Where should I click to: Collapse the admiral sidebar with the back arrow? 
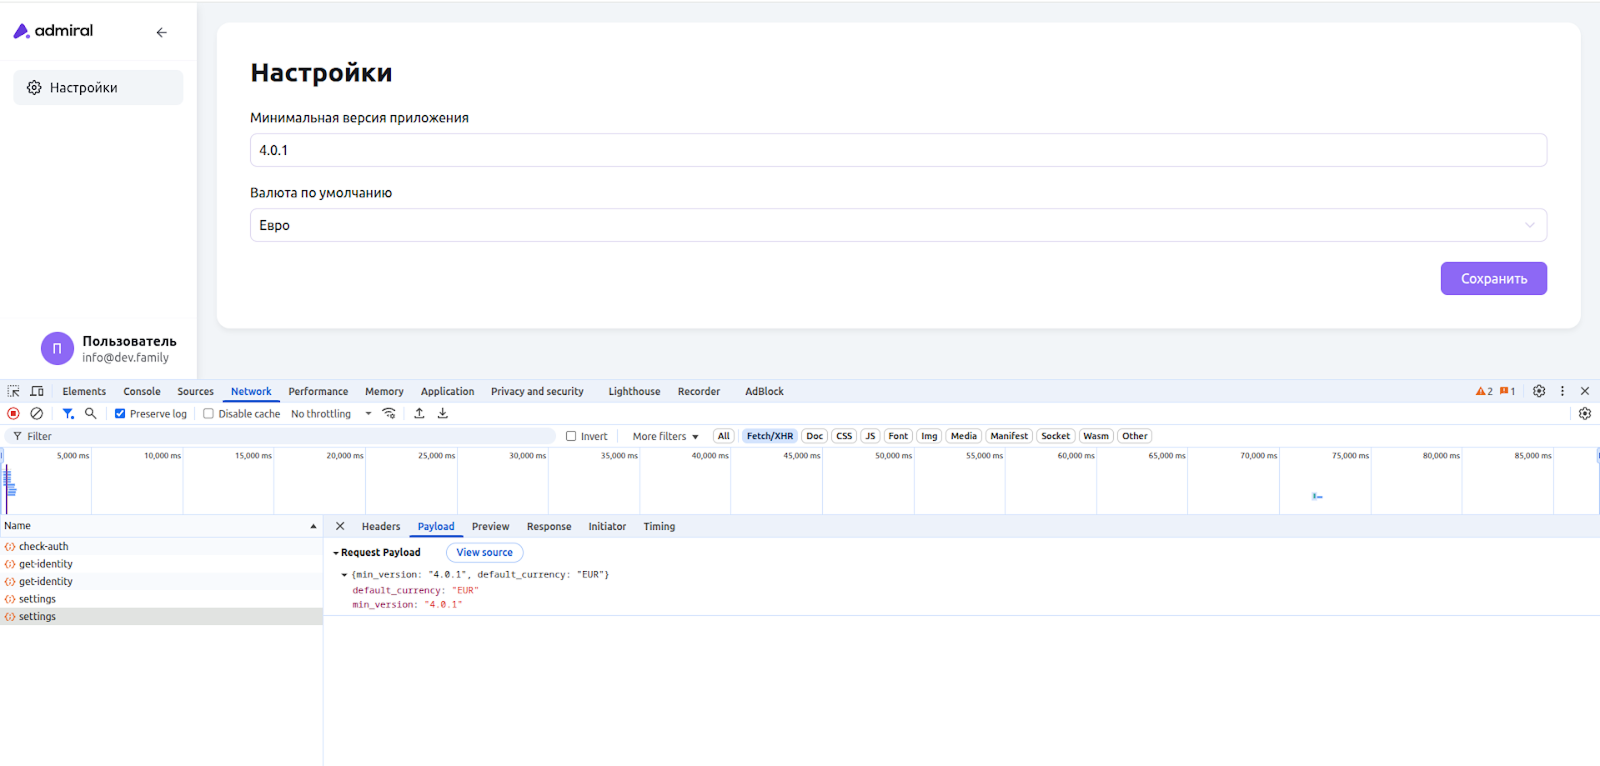coord(161,32)
